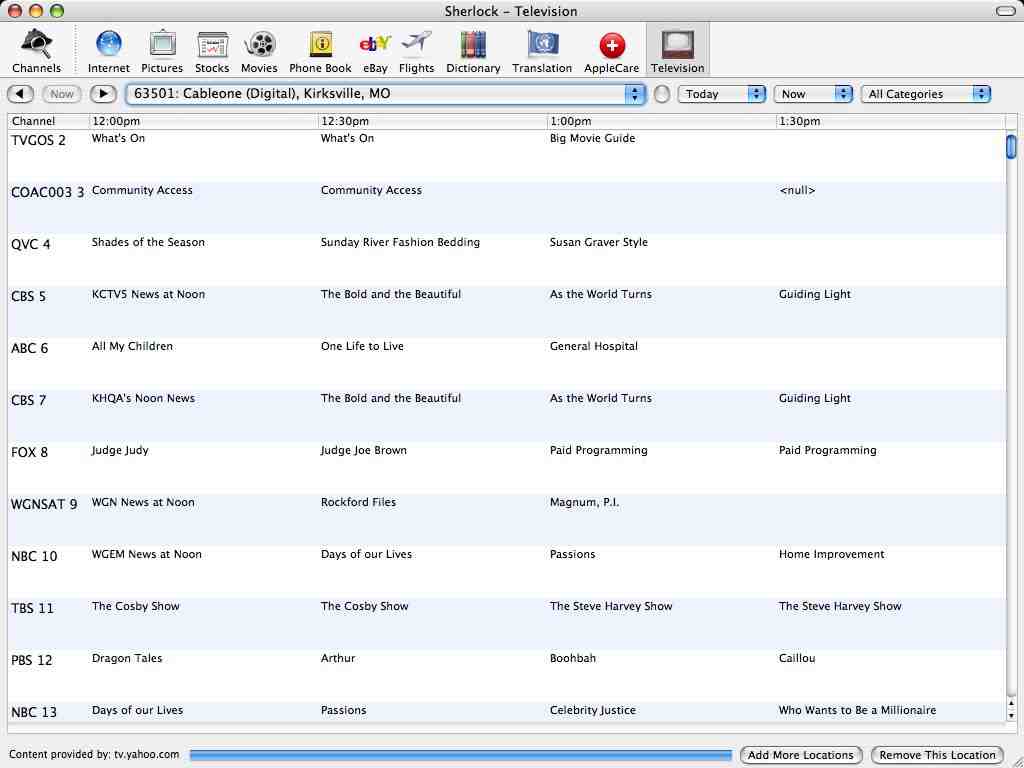
Task: Click Remove This Location button
Action: tap(937, 755)
